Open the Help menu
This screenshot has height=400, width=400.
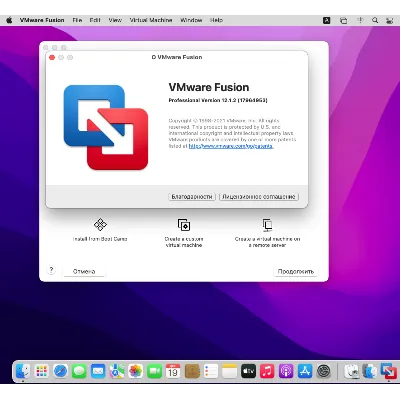216,20
